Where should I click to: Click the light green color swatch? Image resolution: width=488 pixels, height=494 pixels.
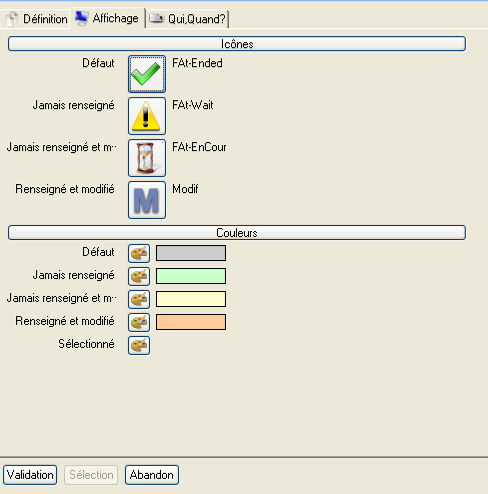191,276
